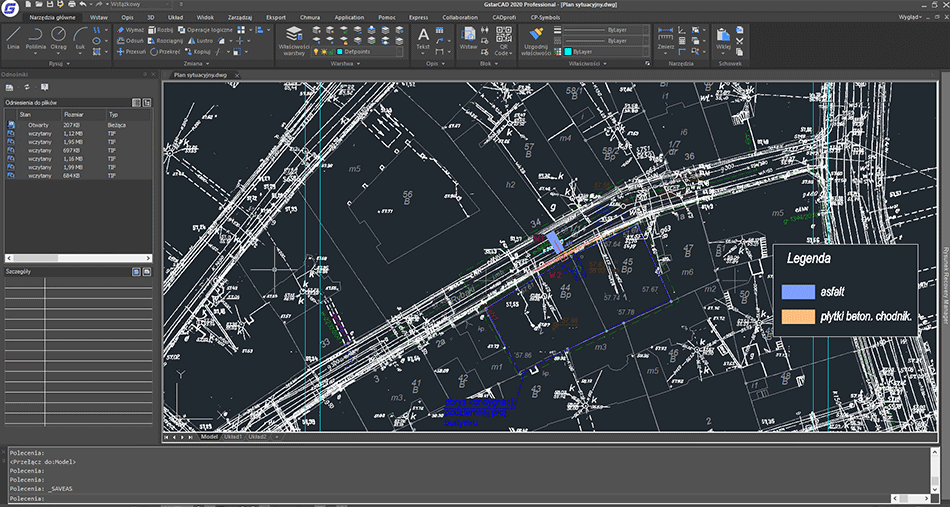Select the Linia drawing tool
This screenshot has height=507, width=950.
point(13,37)
